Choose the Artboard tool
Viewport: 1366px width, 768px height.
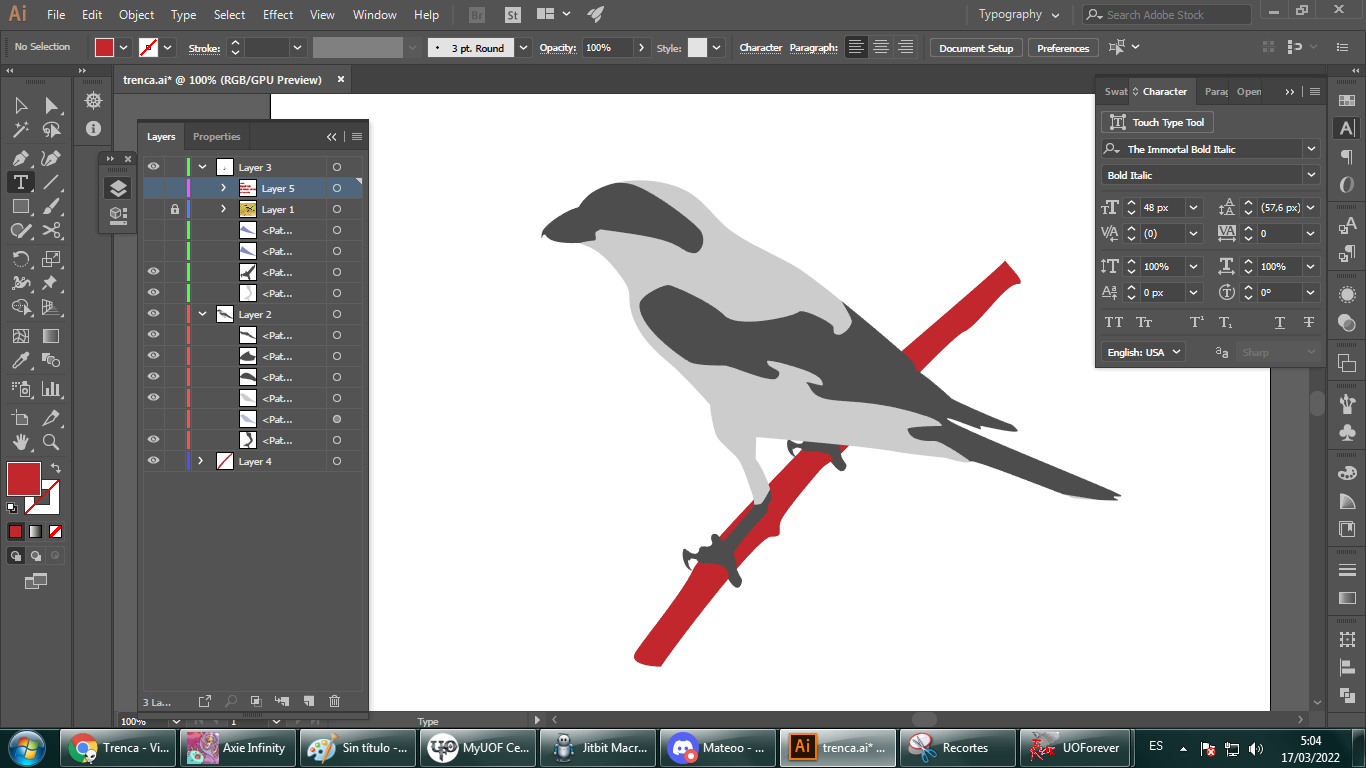[20, 417]
